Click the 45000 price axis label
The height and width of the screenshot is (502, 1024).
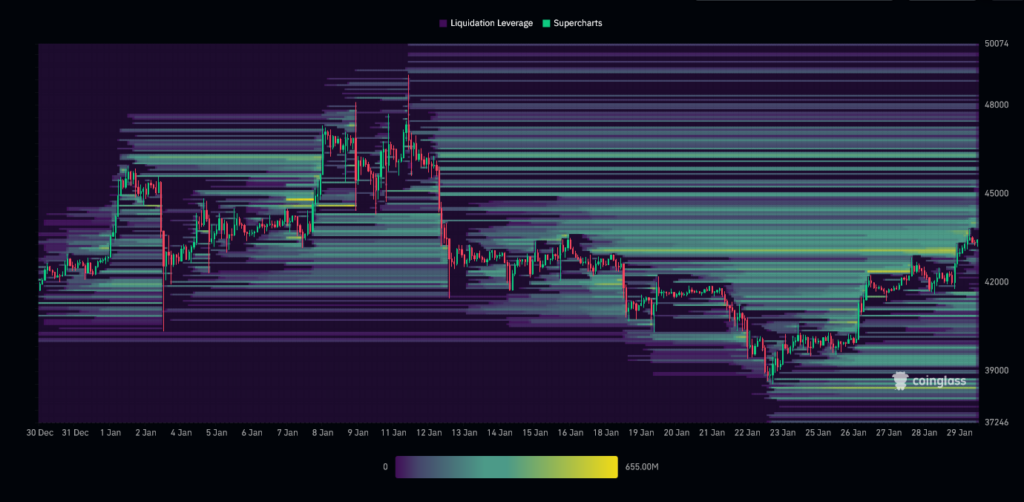coord(995,193)
